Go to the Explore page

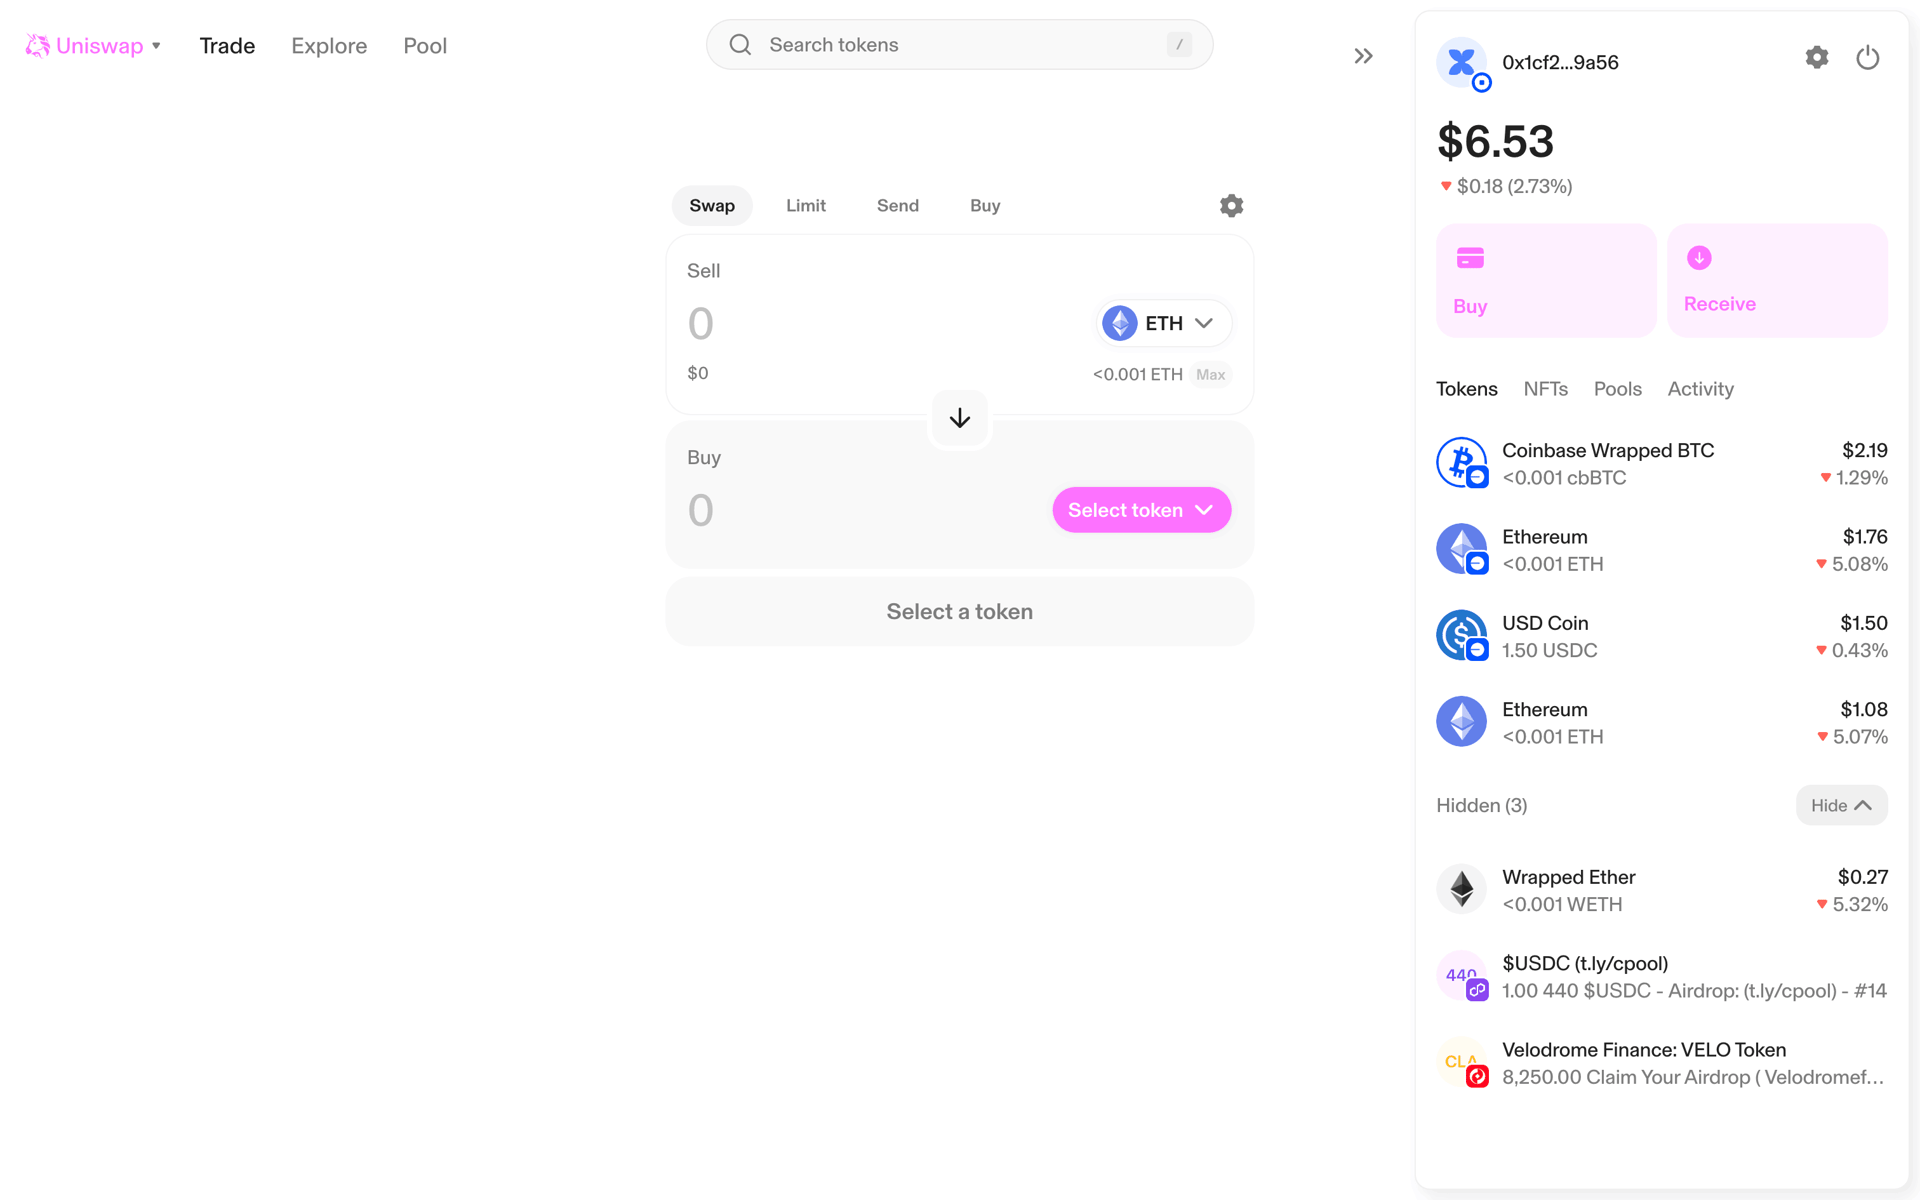point(329,46)
